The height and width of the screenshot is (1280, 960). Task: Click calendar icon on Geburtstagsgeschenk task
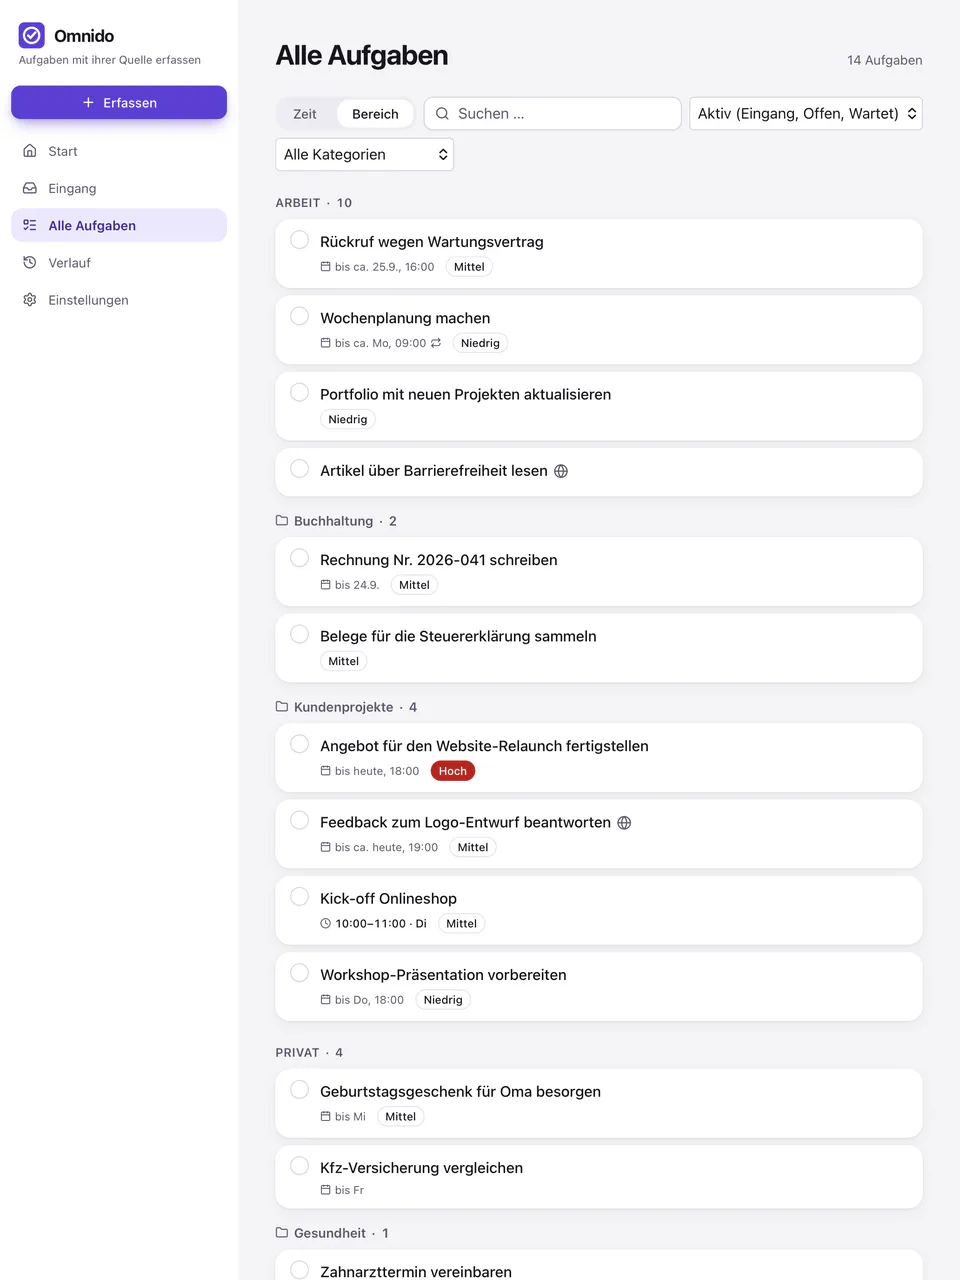(325, 1117)
